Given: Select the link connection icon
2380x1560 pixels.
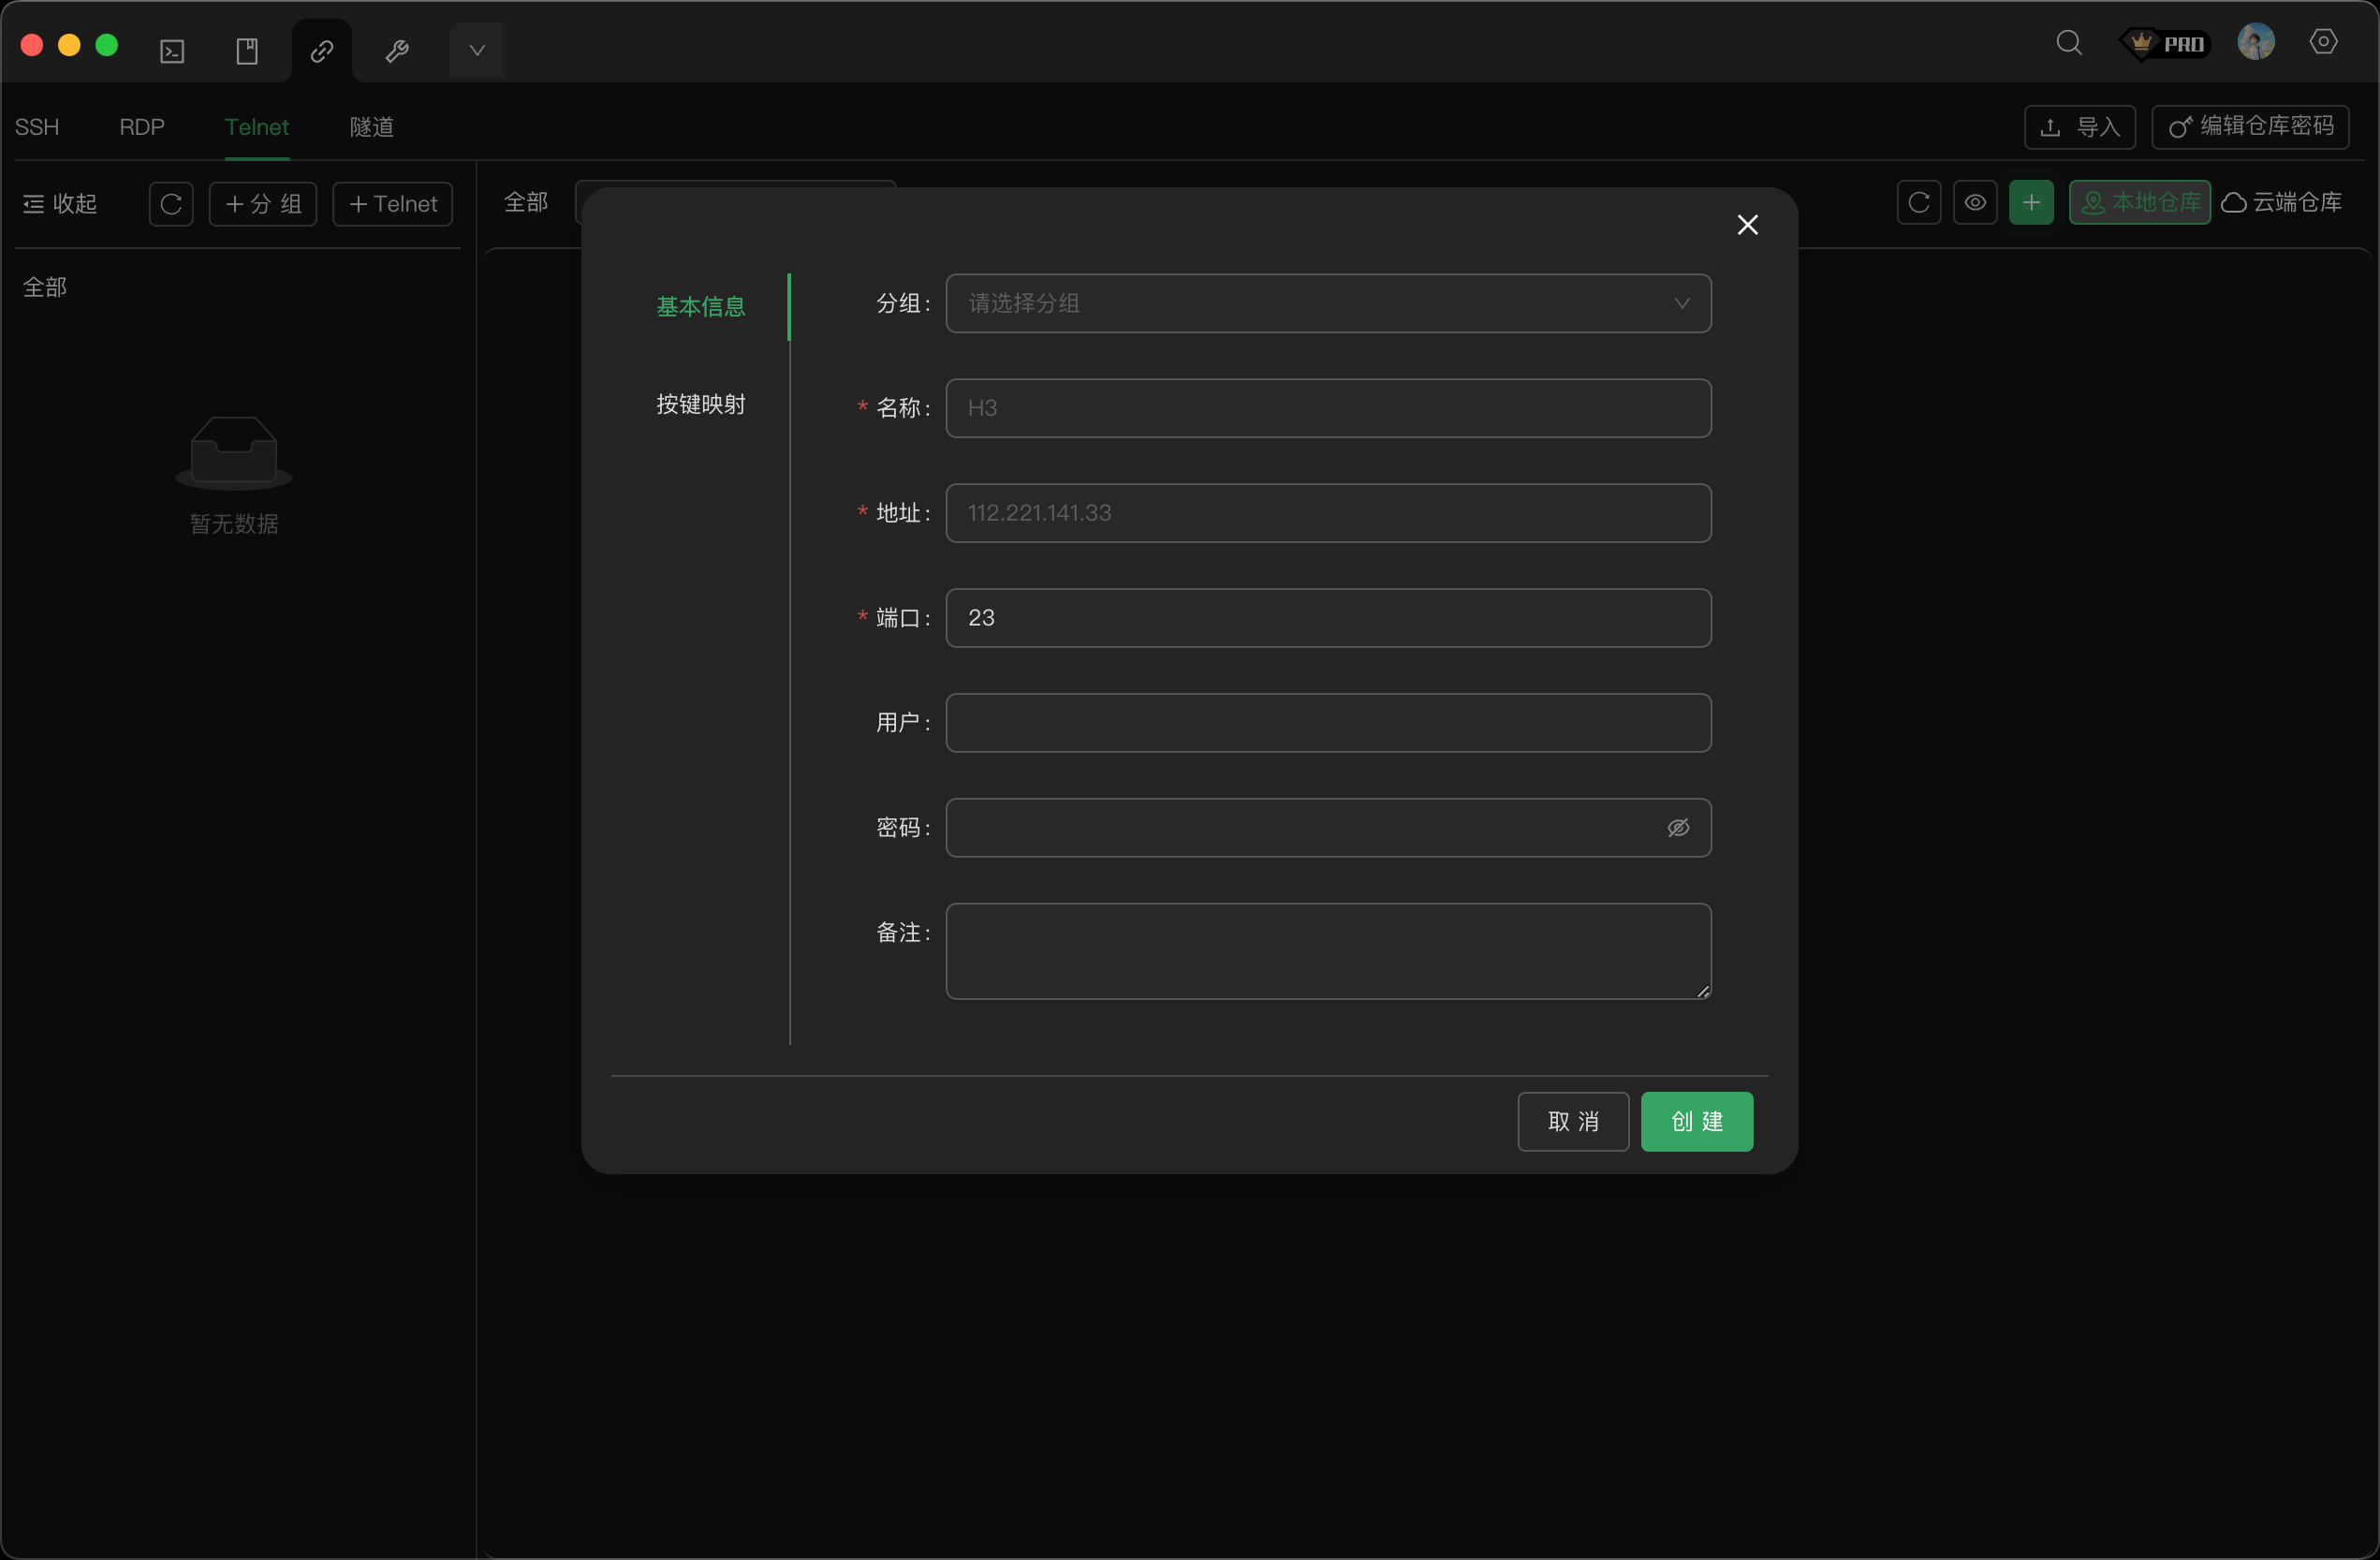Looking at the screenshot, I should (x=321, y=49).
